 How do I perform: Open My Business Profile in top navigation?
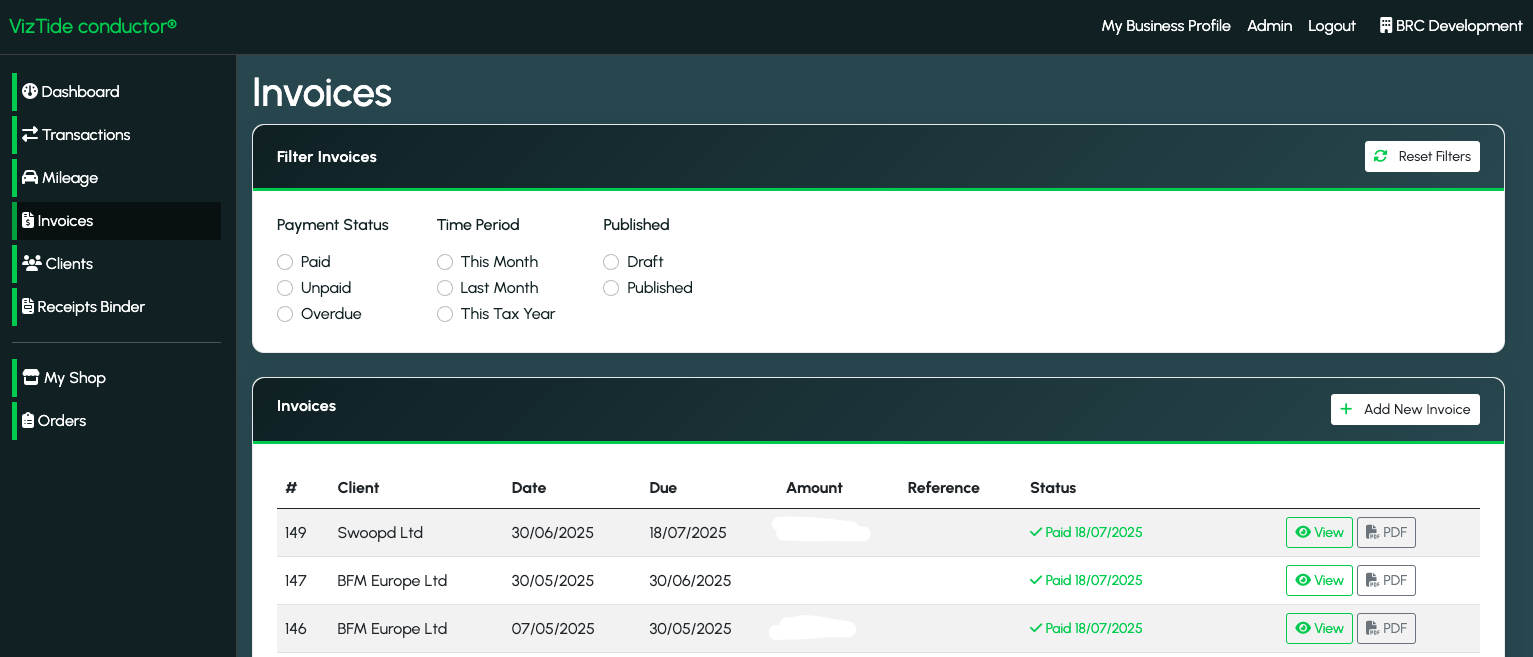pyautogui.click(x=1166, y=26)
